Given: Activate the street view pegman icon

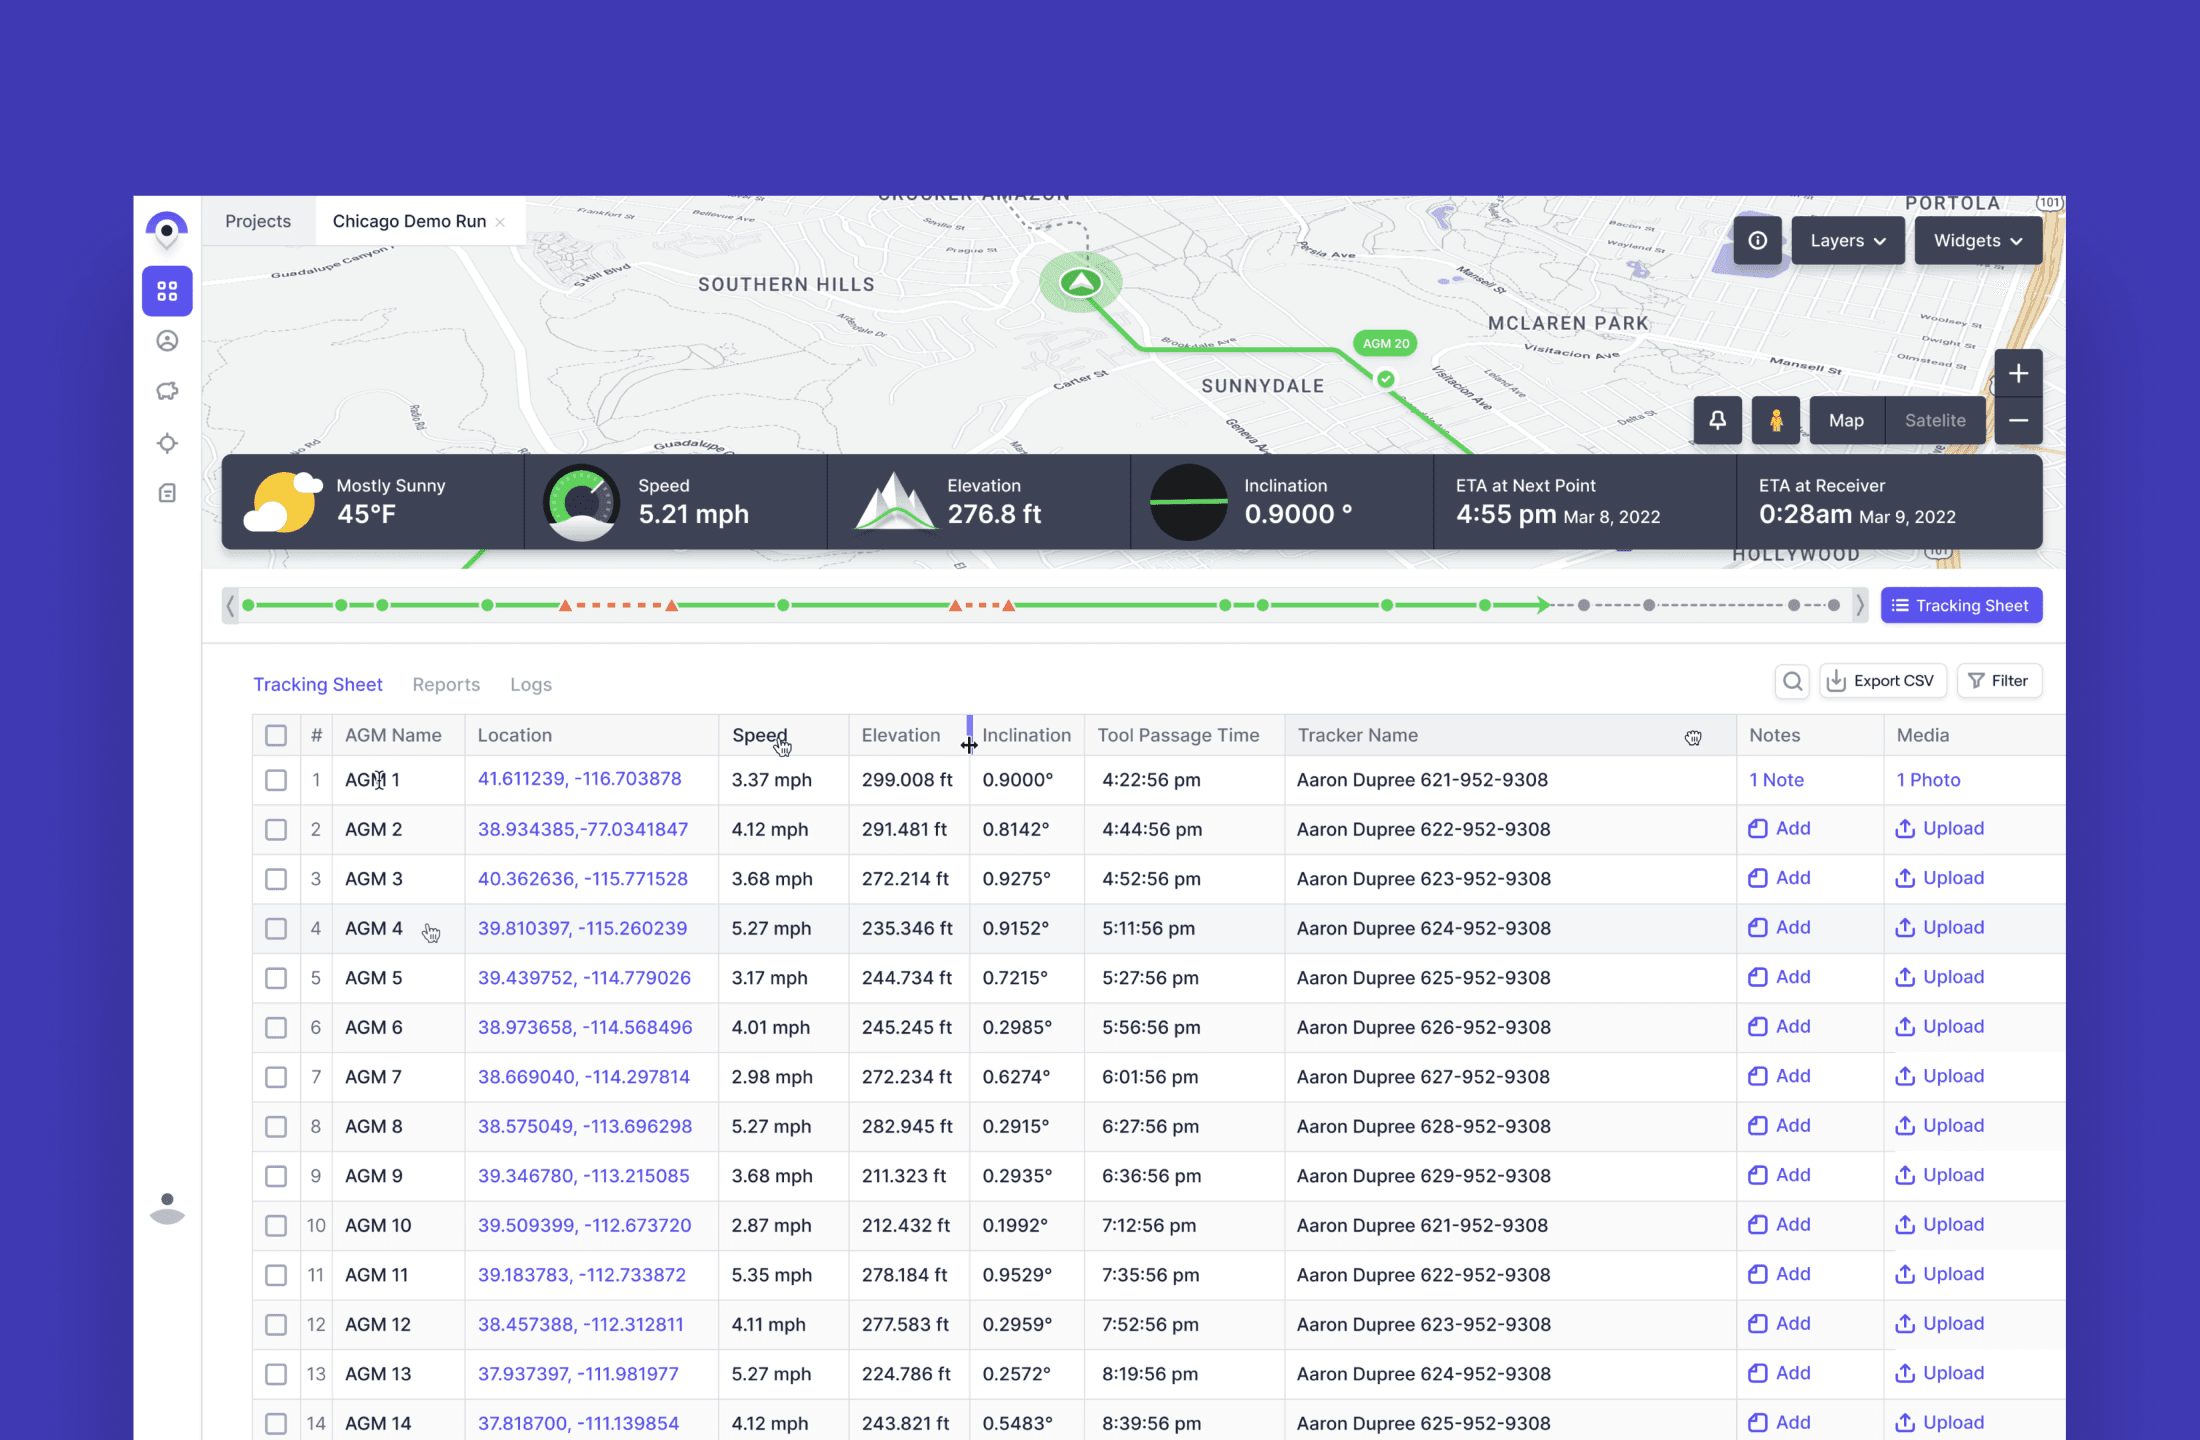Looking at the screenshot, I should 1776,420.
